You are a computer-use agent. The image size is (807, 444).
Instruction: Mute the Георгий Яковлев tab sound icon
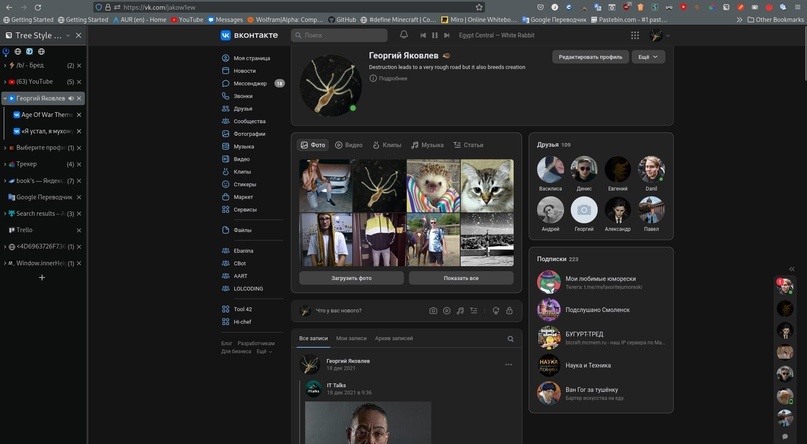click(x=71, y=98)
